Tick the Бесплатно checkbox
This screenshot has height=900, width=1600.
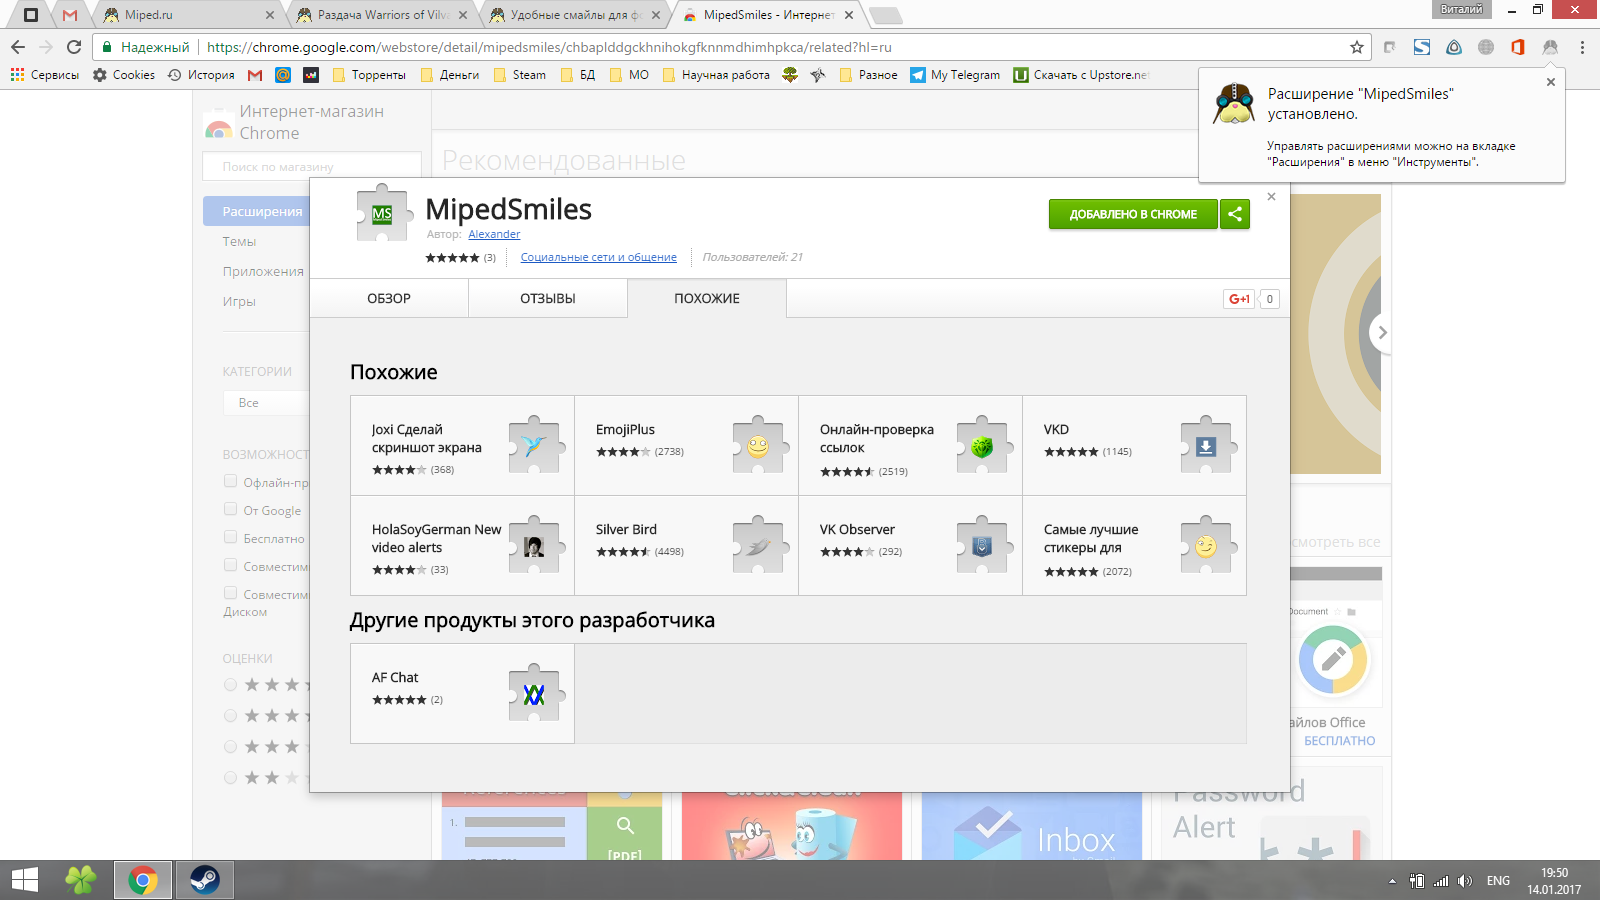coord(231,537)
